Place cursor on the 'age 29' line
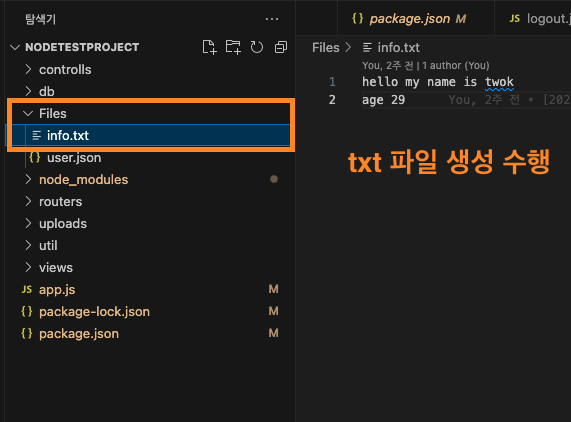This screenshot has height=422, width=571. [383, 100]
